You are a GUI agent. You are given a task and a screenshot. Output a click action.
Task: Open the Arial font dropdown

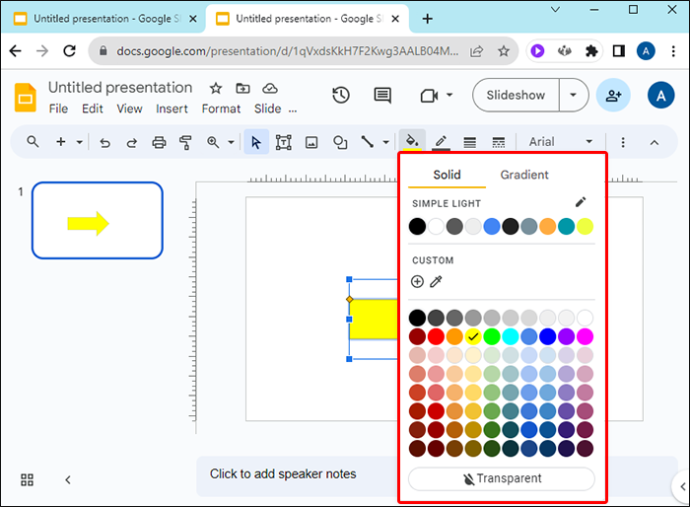[561, 142]
